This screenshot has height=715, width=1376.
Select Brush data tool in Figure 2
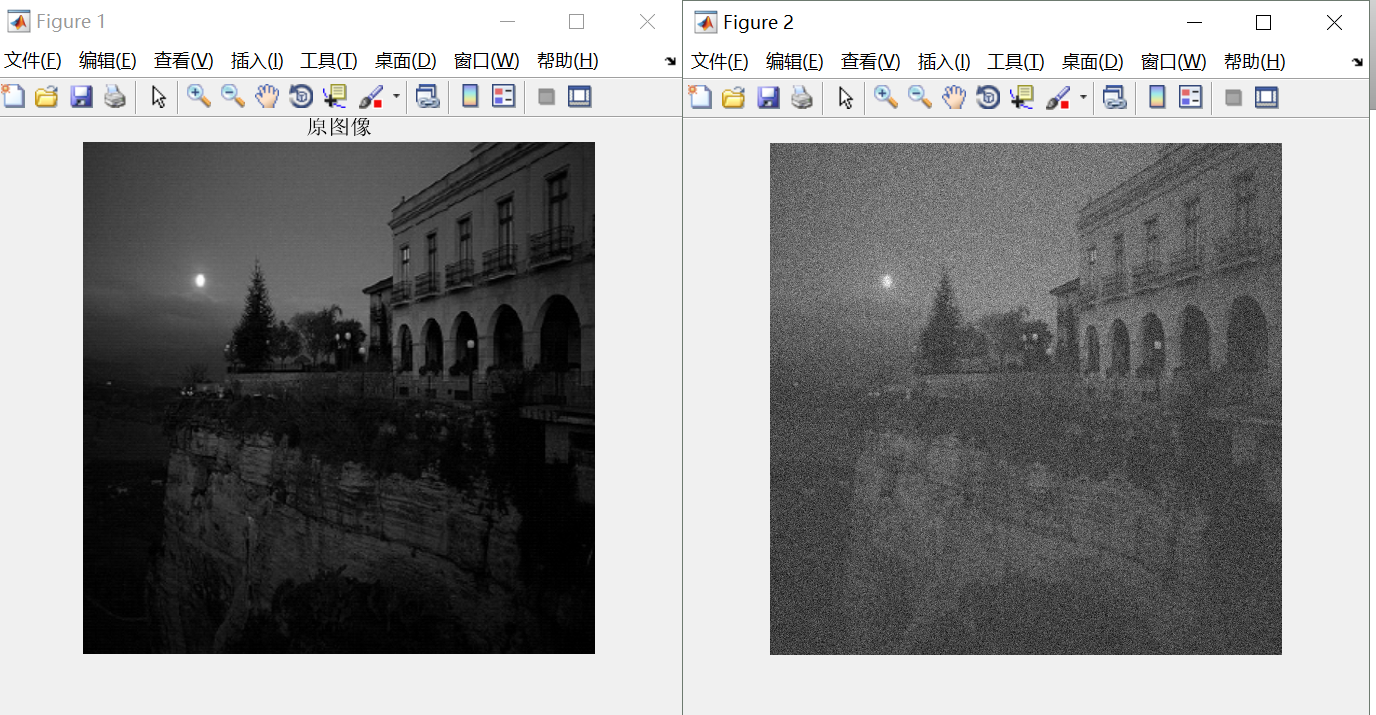pos(1058,98)
